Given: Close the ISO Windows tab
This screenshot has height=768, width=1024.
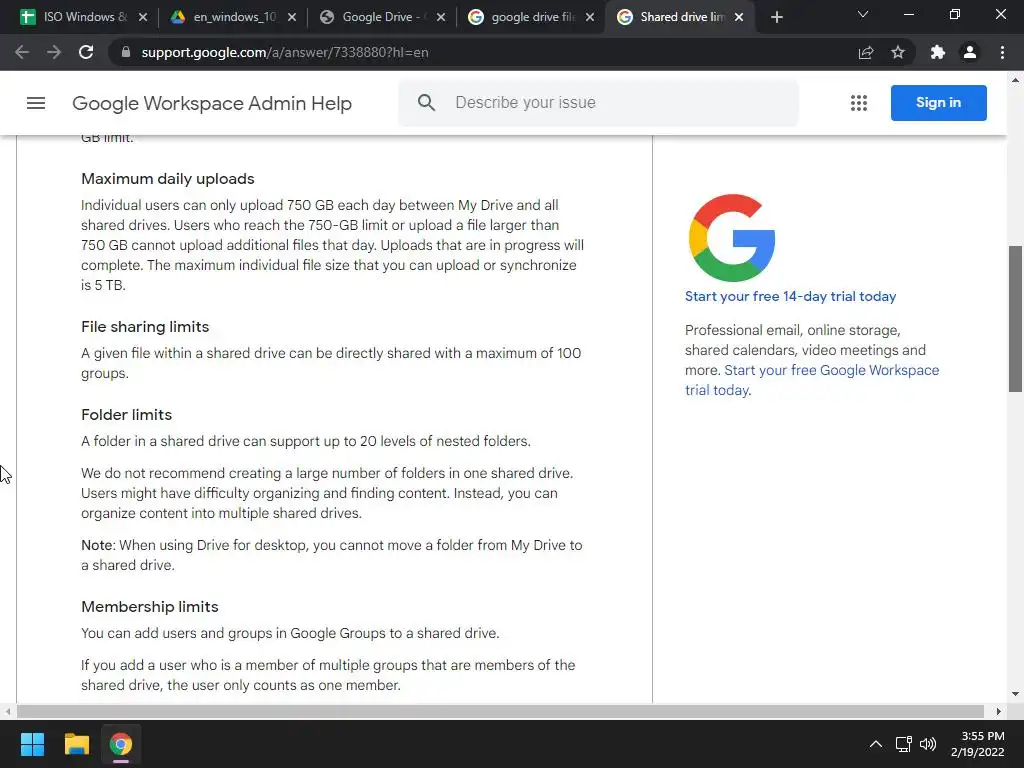Looking at the screenshot, I should [x=143, y=17].
